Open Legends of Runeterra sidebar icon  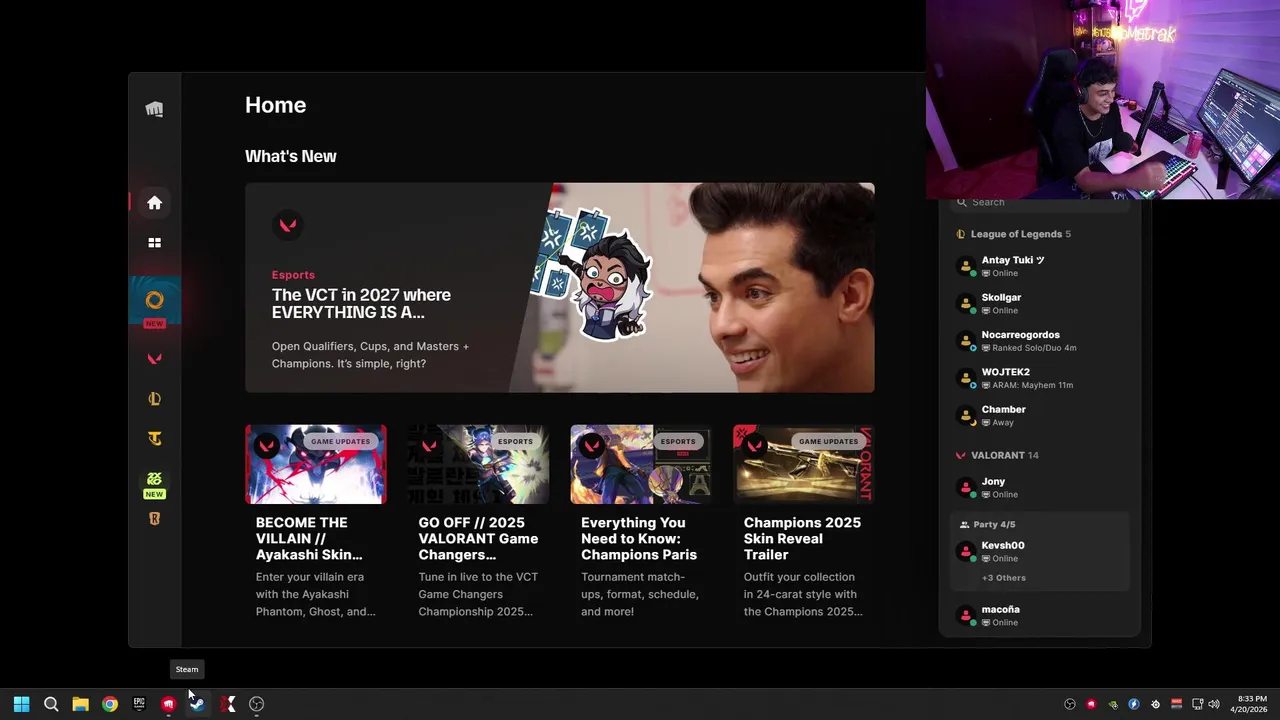[x=154, y=519]
